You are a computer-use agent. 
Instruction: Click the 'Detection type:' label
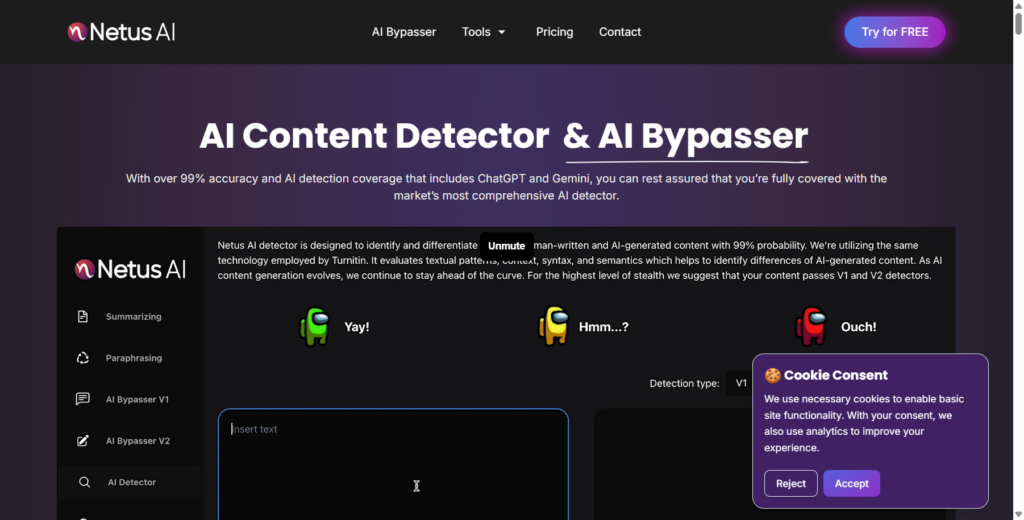click(684, 383)
